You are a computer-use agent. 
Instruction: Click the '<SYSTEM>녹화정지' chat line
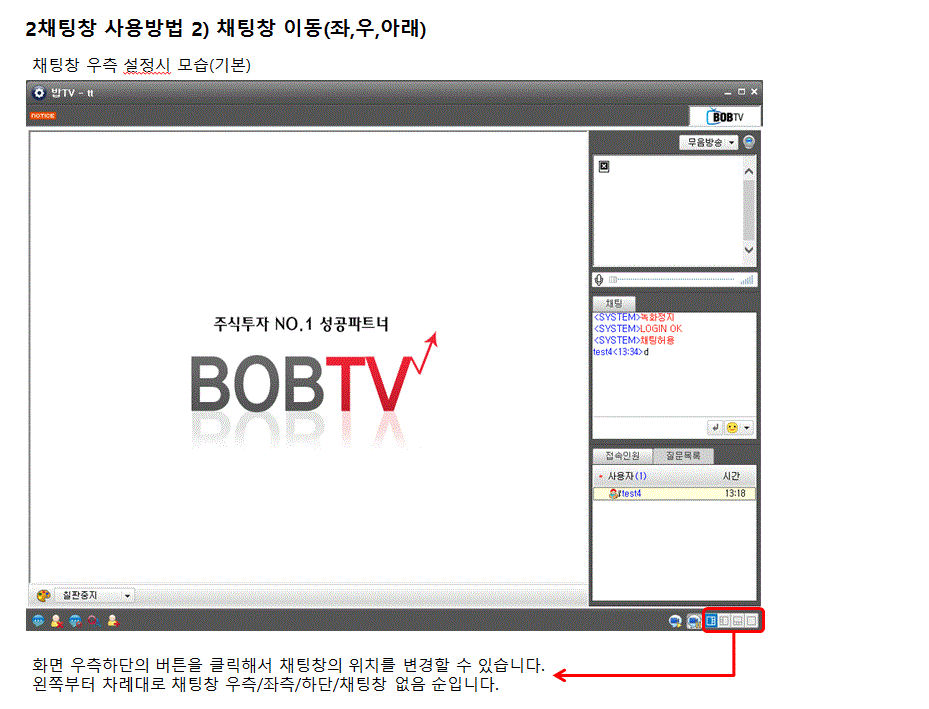click(634, 317)
